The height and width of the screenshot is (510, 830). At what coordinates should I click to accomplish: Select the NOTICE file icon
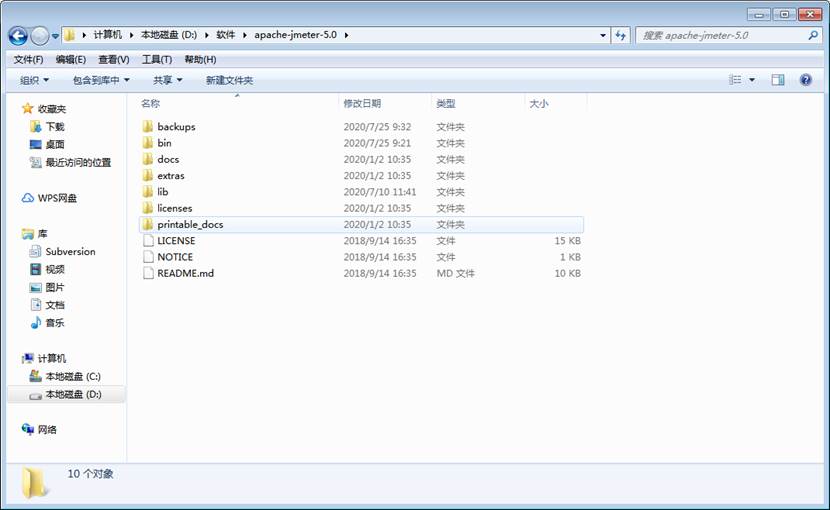tap(148, 257)
